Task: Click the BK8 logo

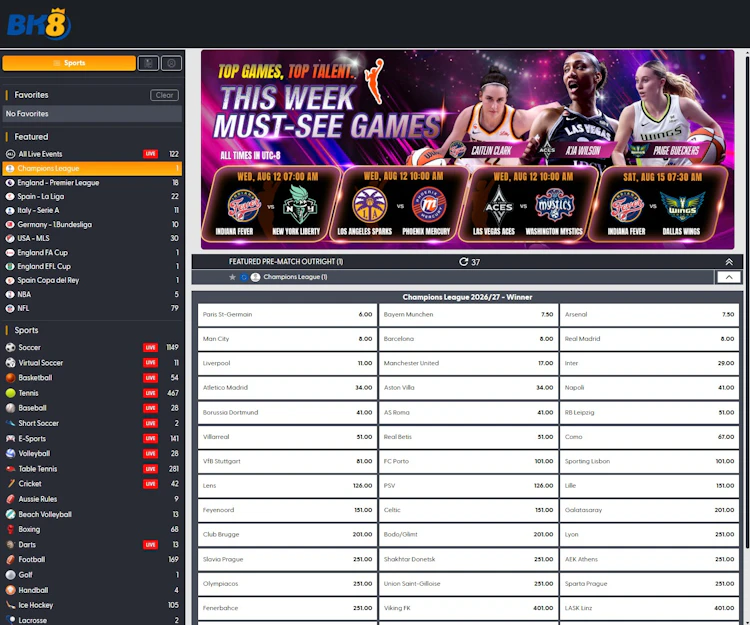Action: (x=39, y=24)
